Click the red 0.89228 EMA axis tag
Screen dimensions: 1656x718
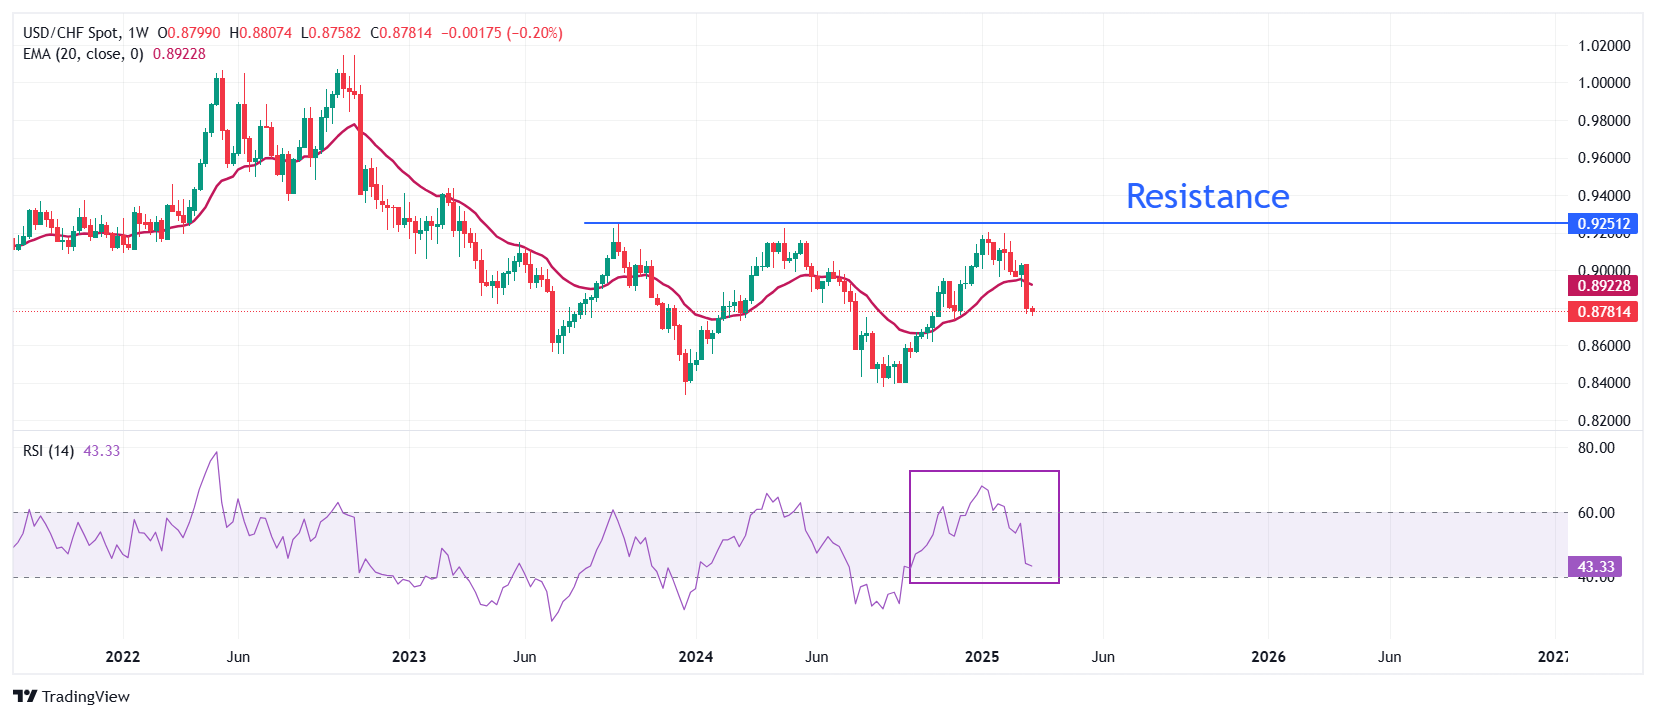1603,286
